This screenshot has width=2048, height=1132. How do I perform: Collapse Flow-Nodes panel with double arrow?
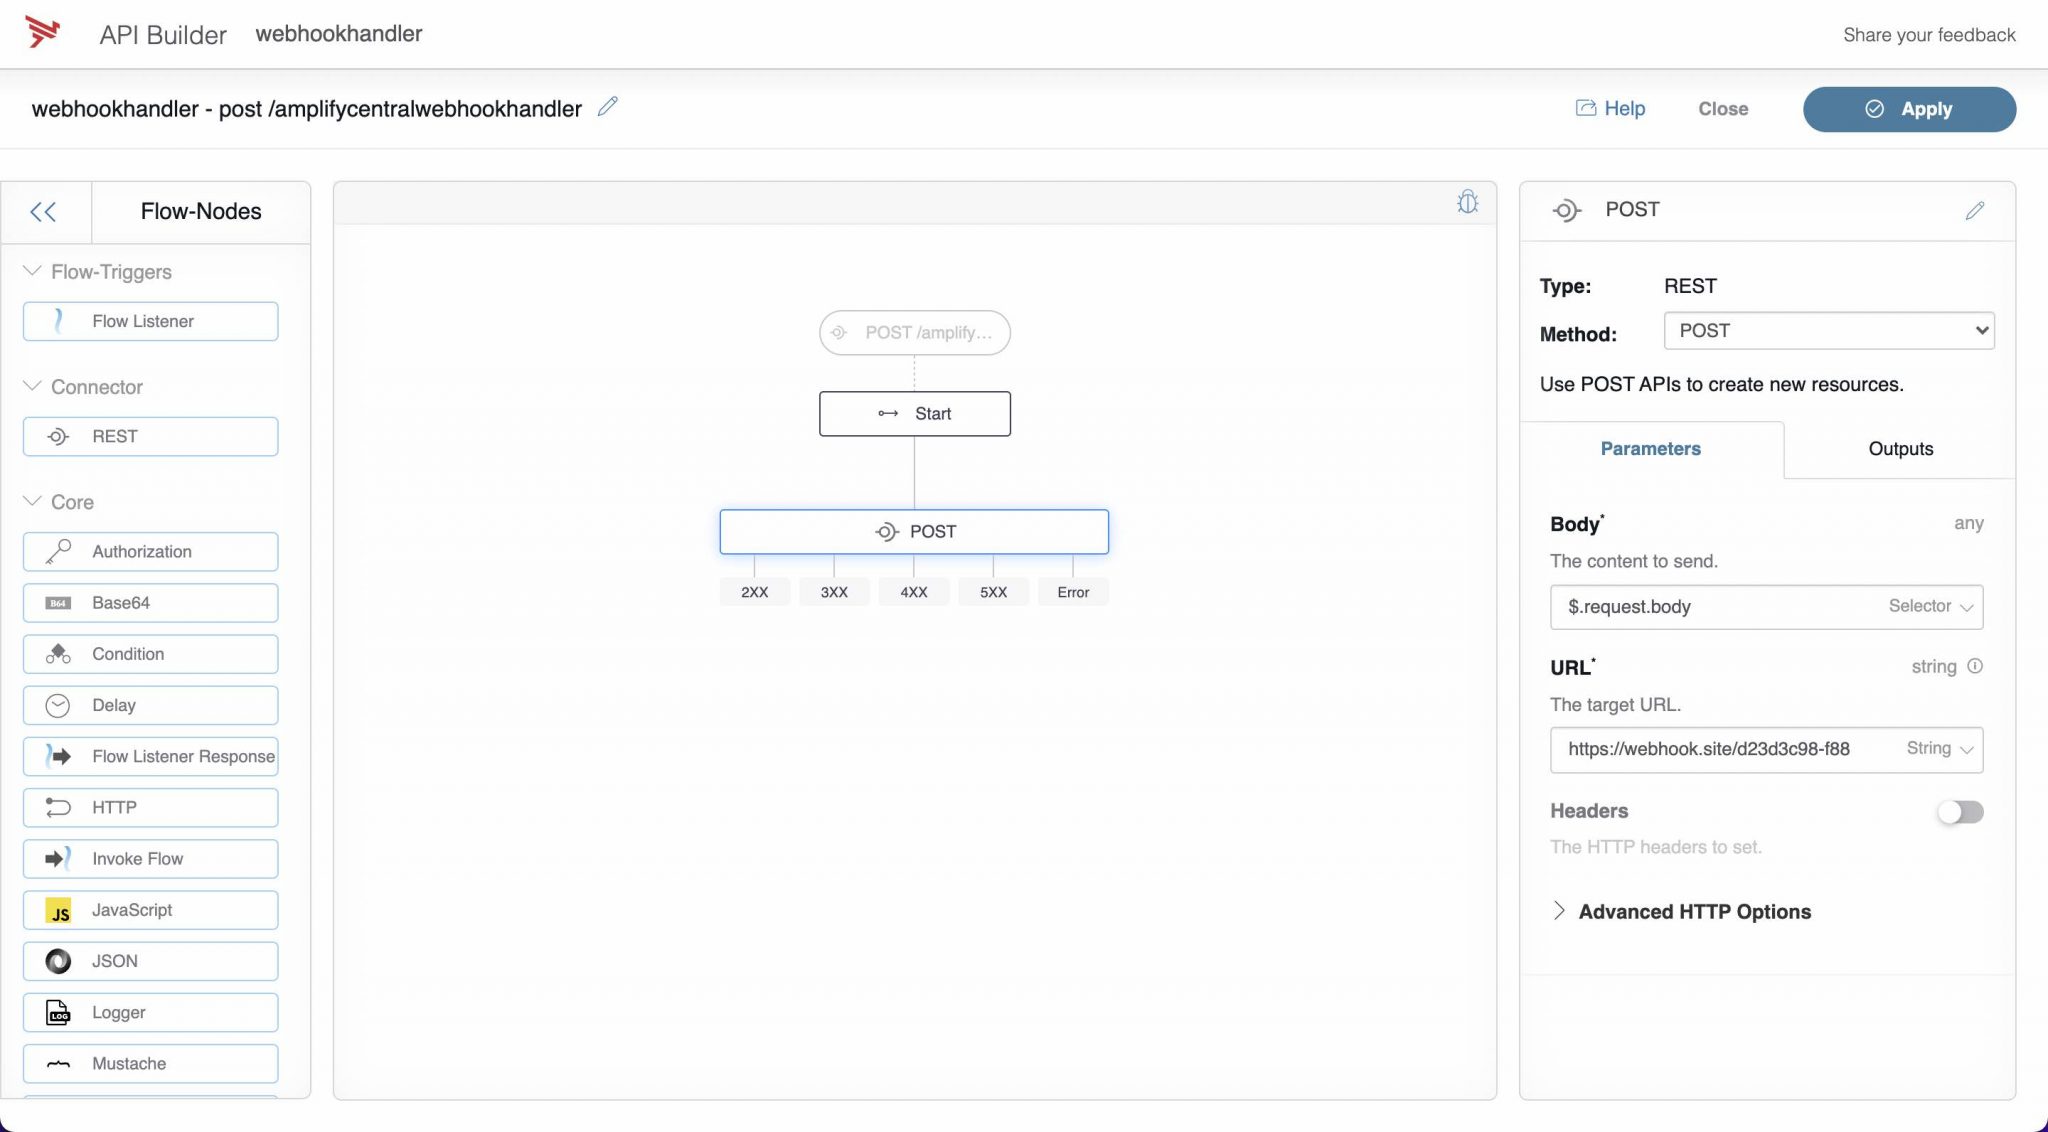(x=43, y=212)
